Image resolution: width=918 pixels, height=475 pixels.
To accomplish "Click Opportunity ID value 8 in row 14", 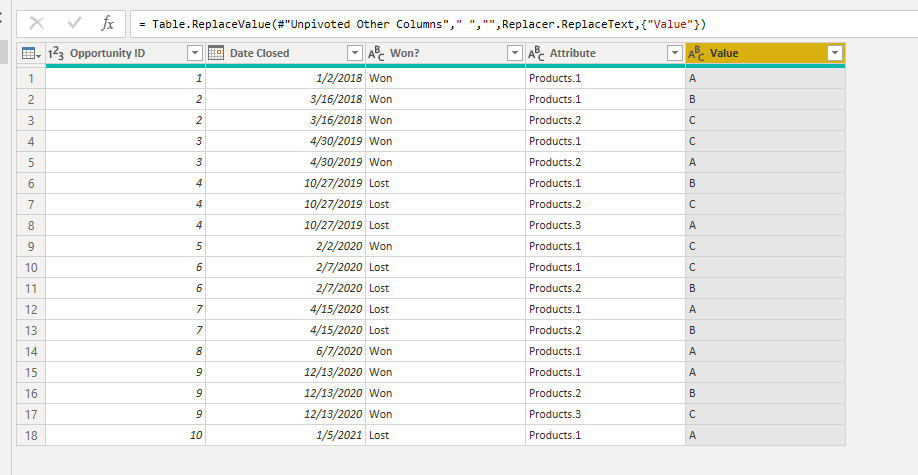I will pyautogui.click(x=125, y=351).
